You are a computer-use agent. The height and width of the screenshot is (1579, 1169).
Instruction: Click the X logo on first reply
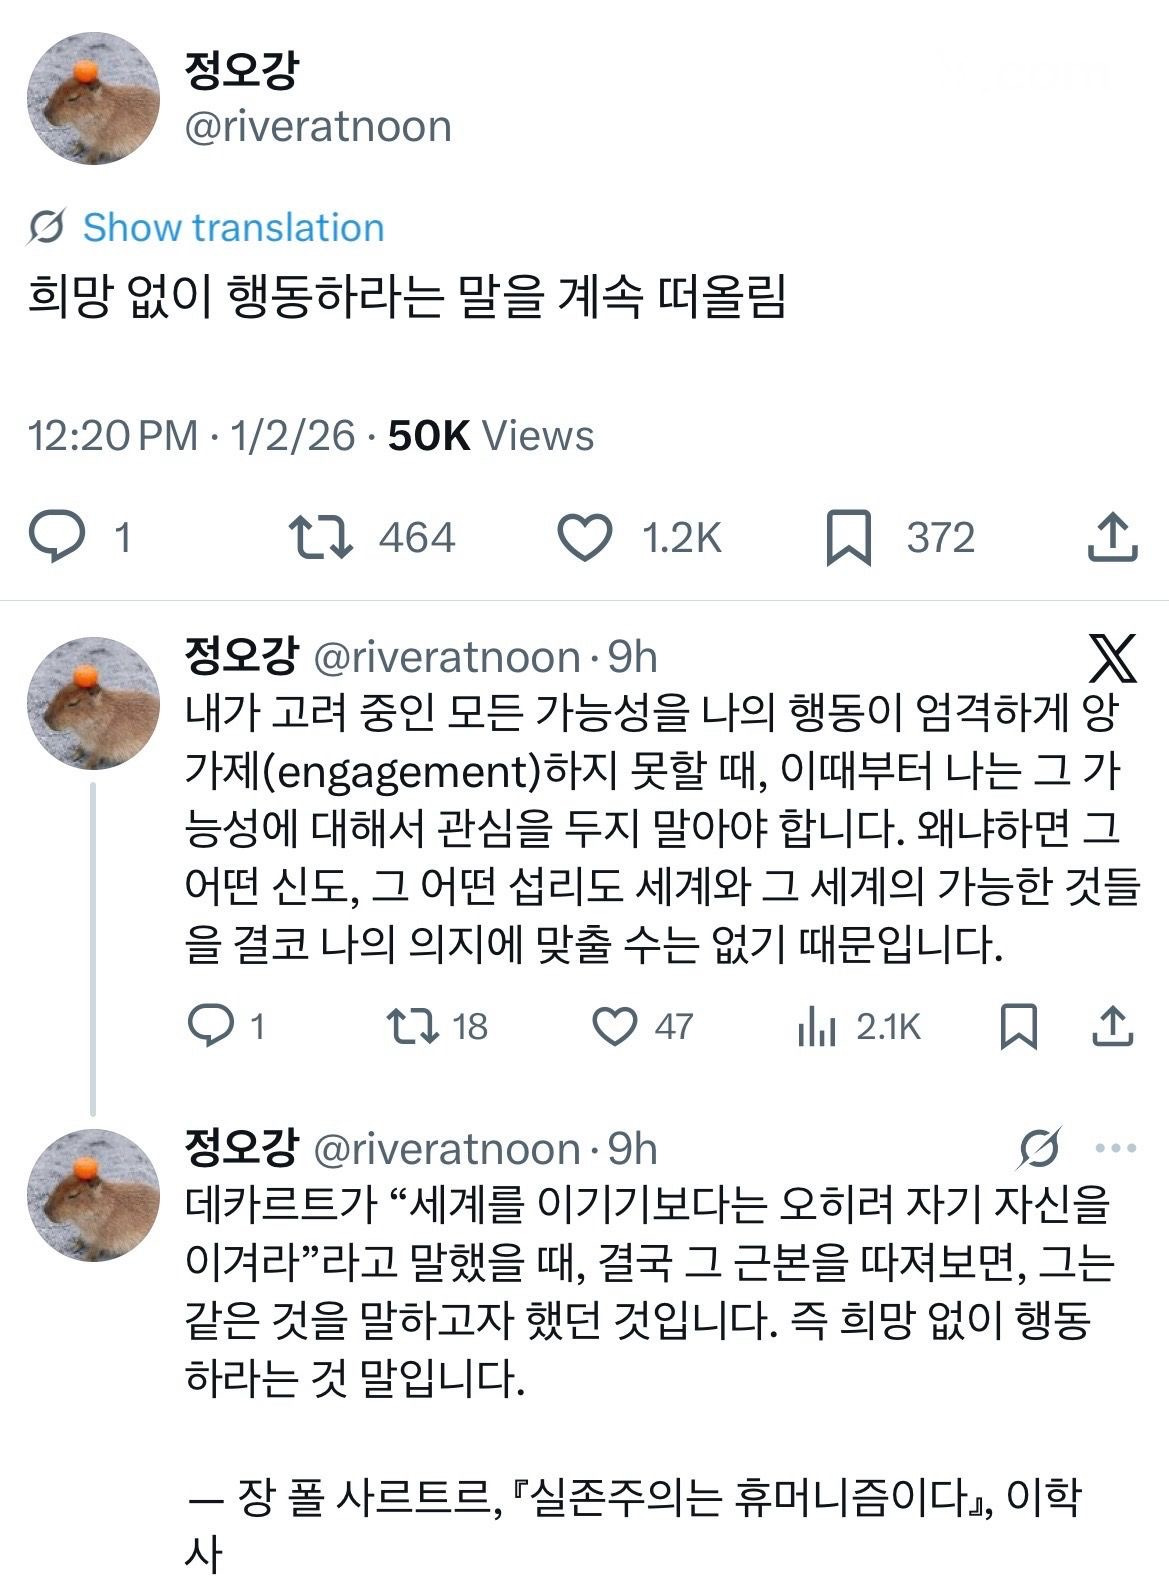[x=1111, y=658]
